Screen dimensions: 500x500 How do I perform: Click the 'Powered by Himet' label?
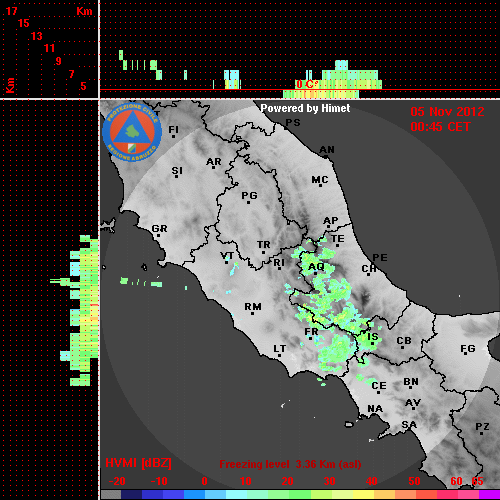(305, 108)
